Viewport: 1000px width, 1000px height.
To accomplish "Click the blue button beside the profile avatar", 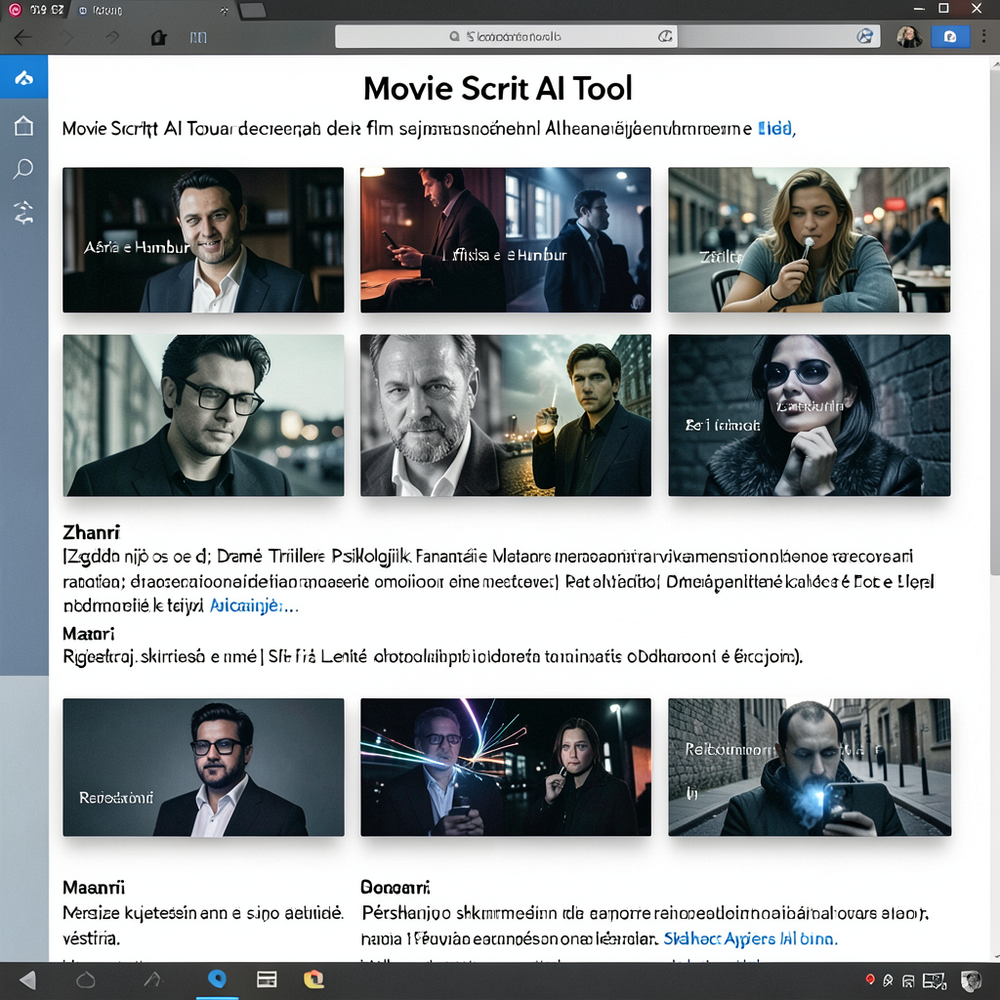I will tap(949, 36).
